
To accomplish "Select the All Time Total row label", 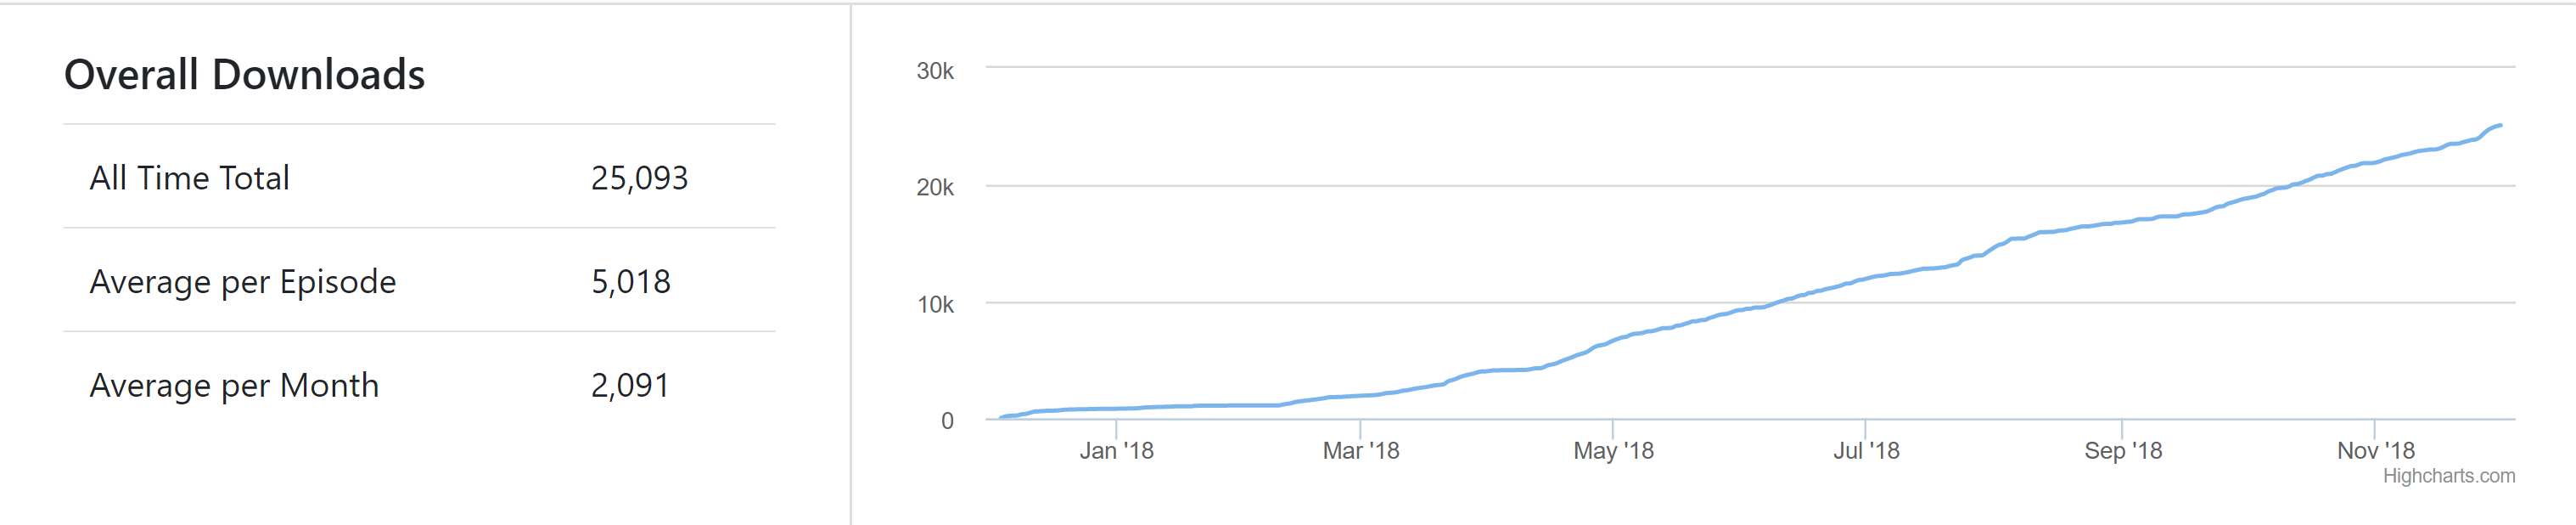I will click(x=190, y=178).
